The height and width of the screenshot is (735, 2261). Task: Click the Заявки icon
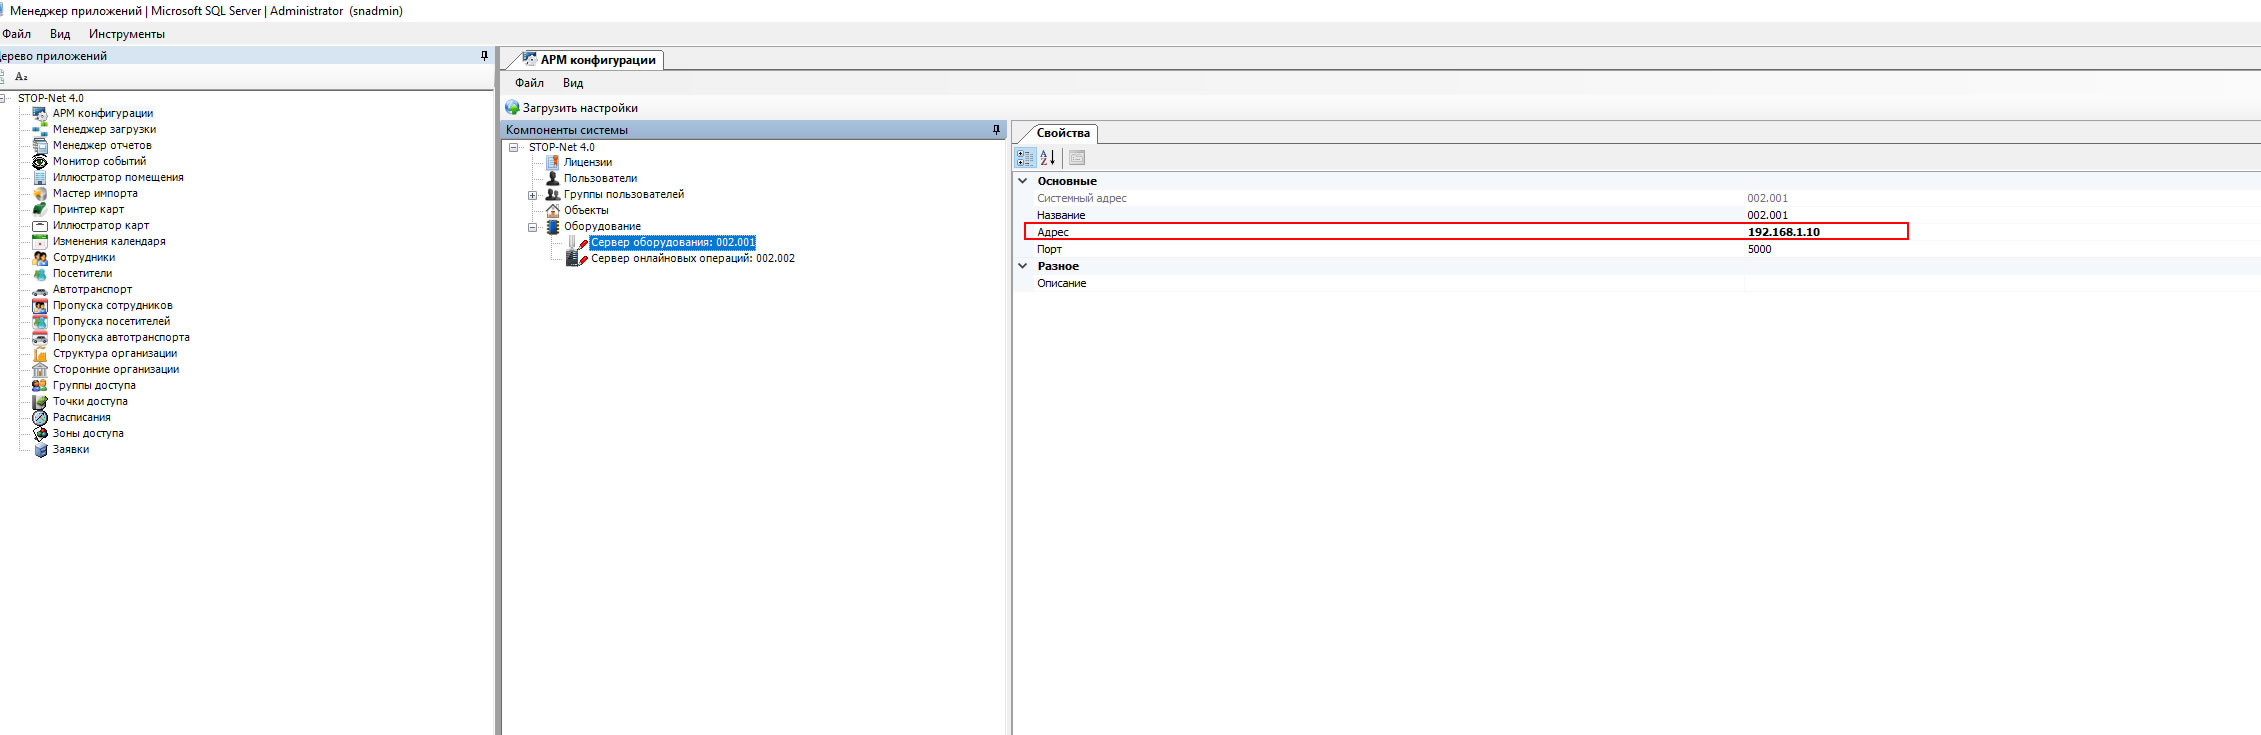[x=40, y=450]
